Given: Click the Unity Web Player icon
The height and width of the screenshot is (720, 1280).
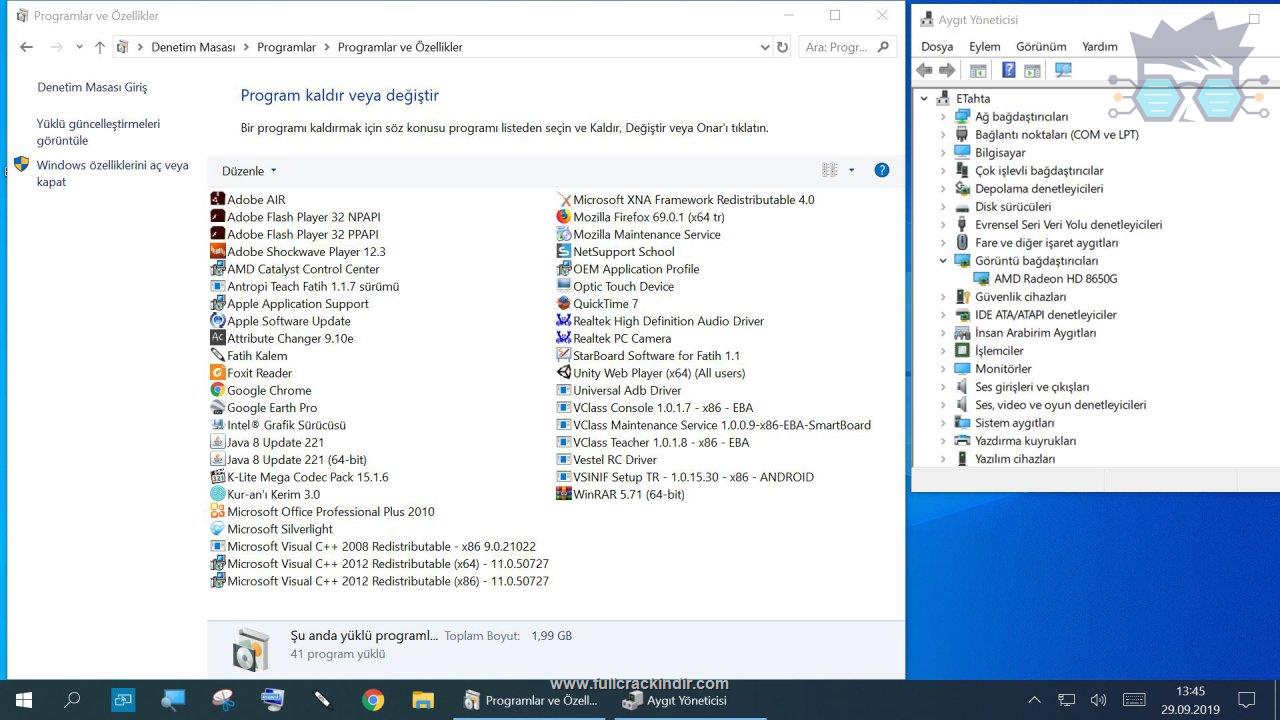Looking at the screenshot, I should (564, 373).
